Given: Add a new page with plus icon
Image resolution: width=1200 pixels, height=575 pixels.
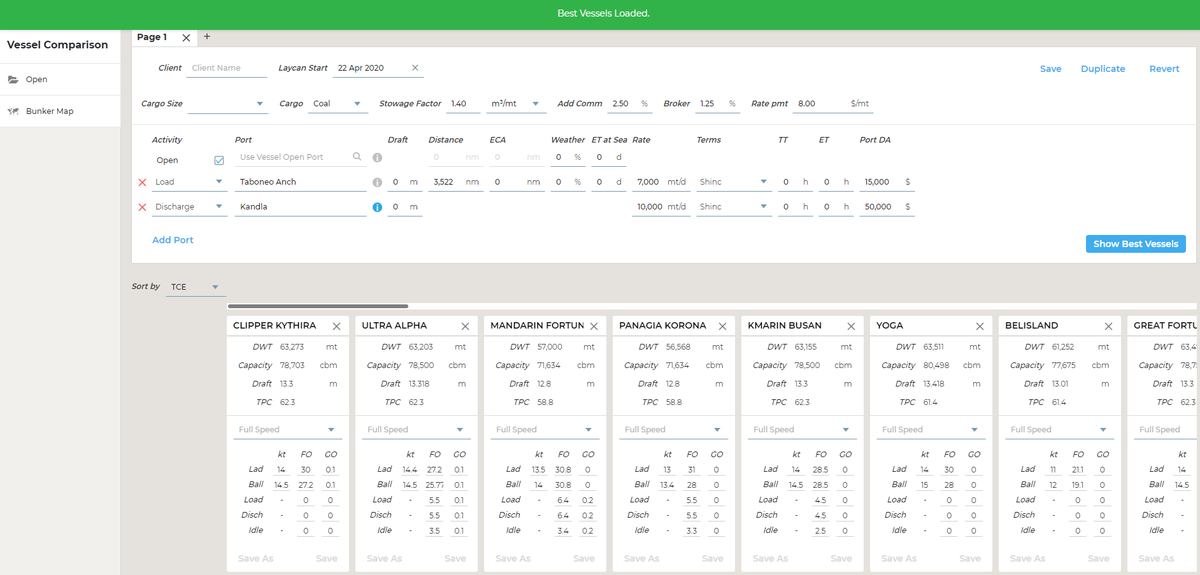Looking at the screenshot, I should tap(207, 36).
